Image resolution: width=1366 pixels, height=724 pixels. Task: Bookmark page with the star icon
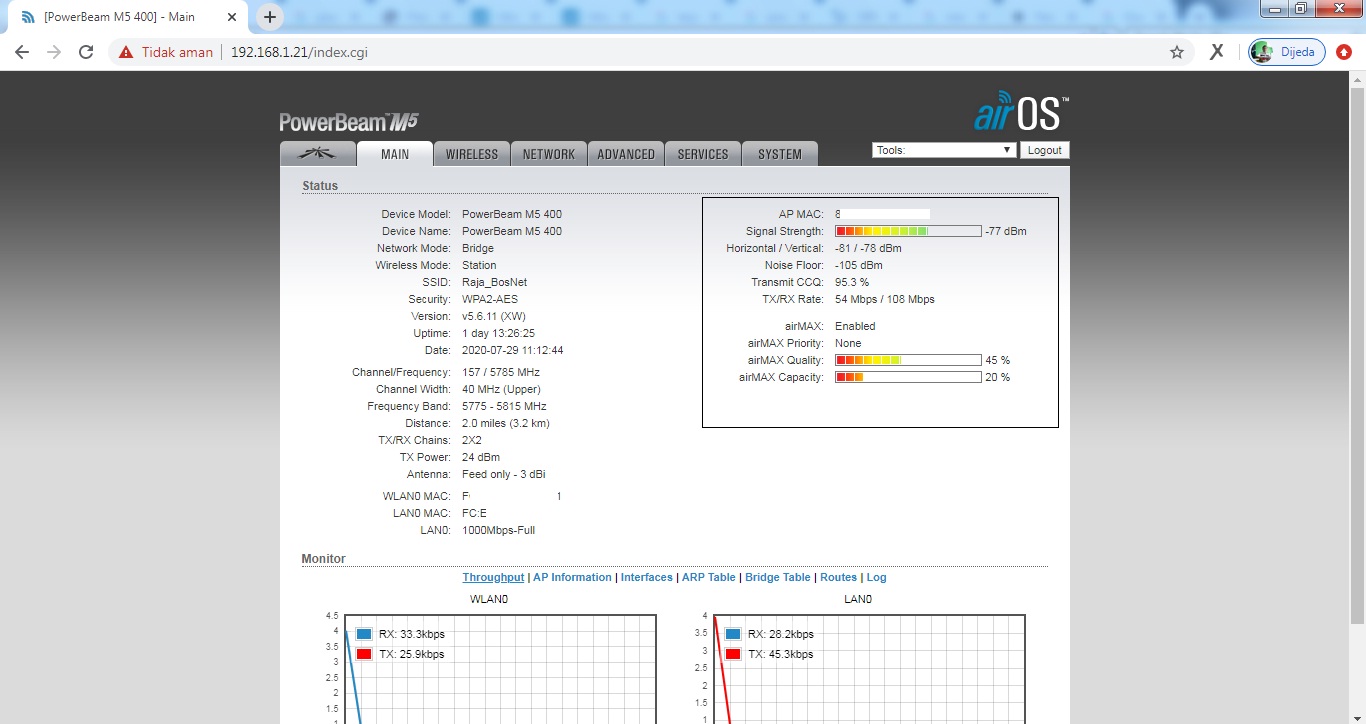(x=1177, y=52)
